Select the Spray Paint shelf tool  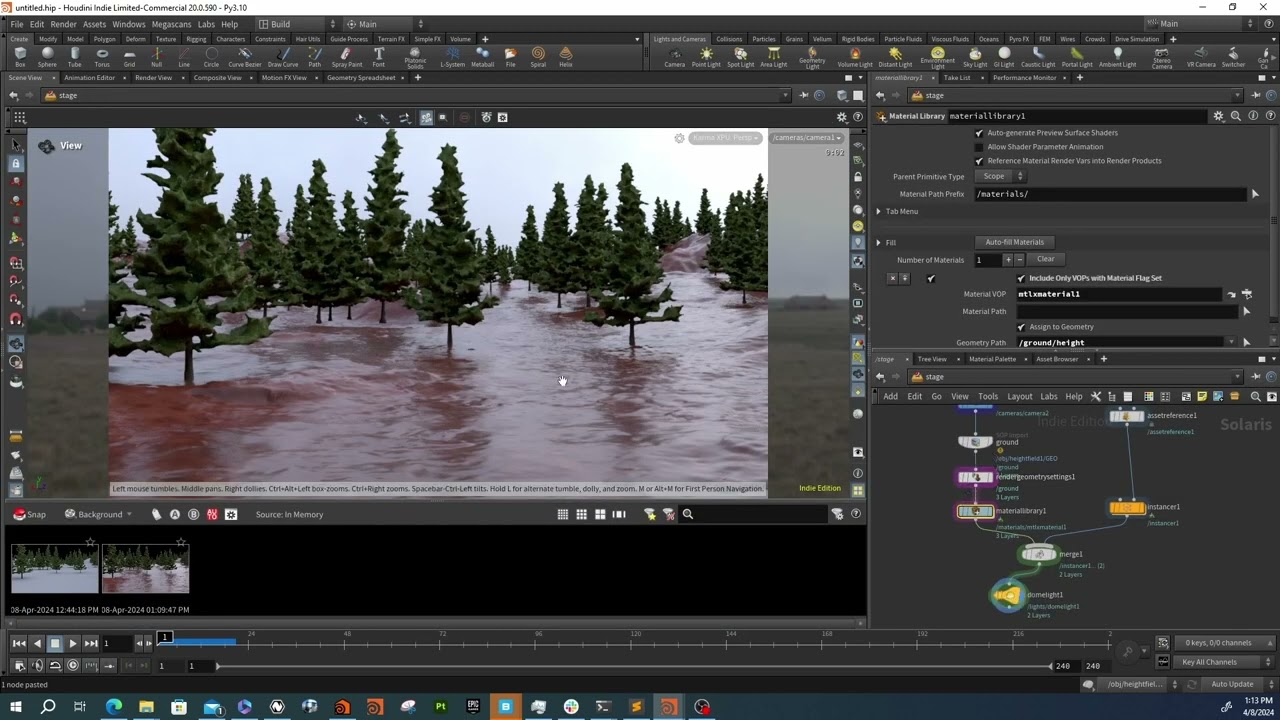(x=347, y=58)
